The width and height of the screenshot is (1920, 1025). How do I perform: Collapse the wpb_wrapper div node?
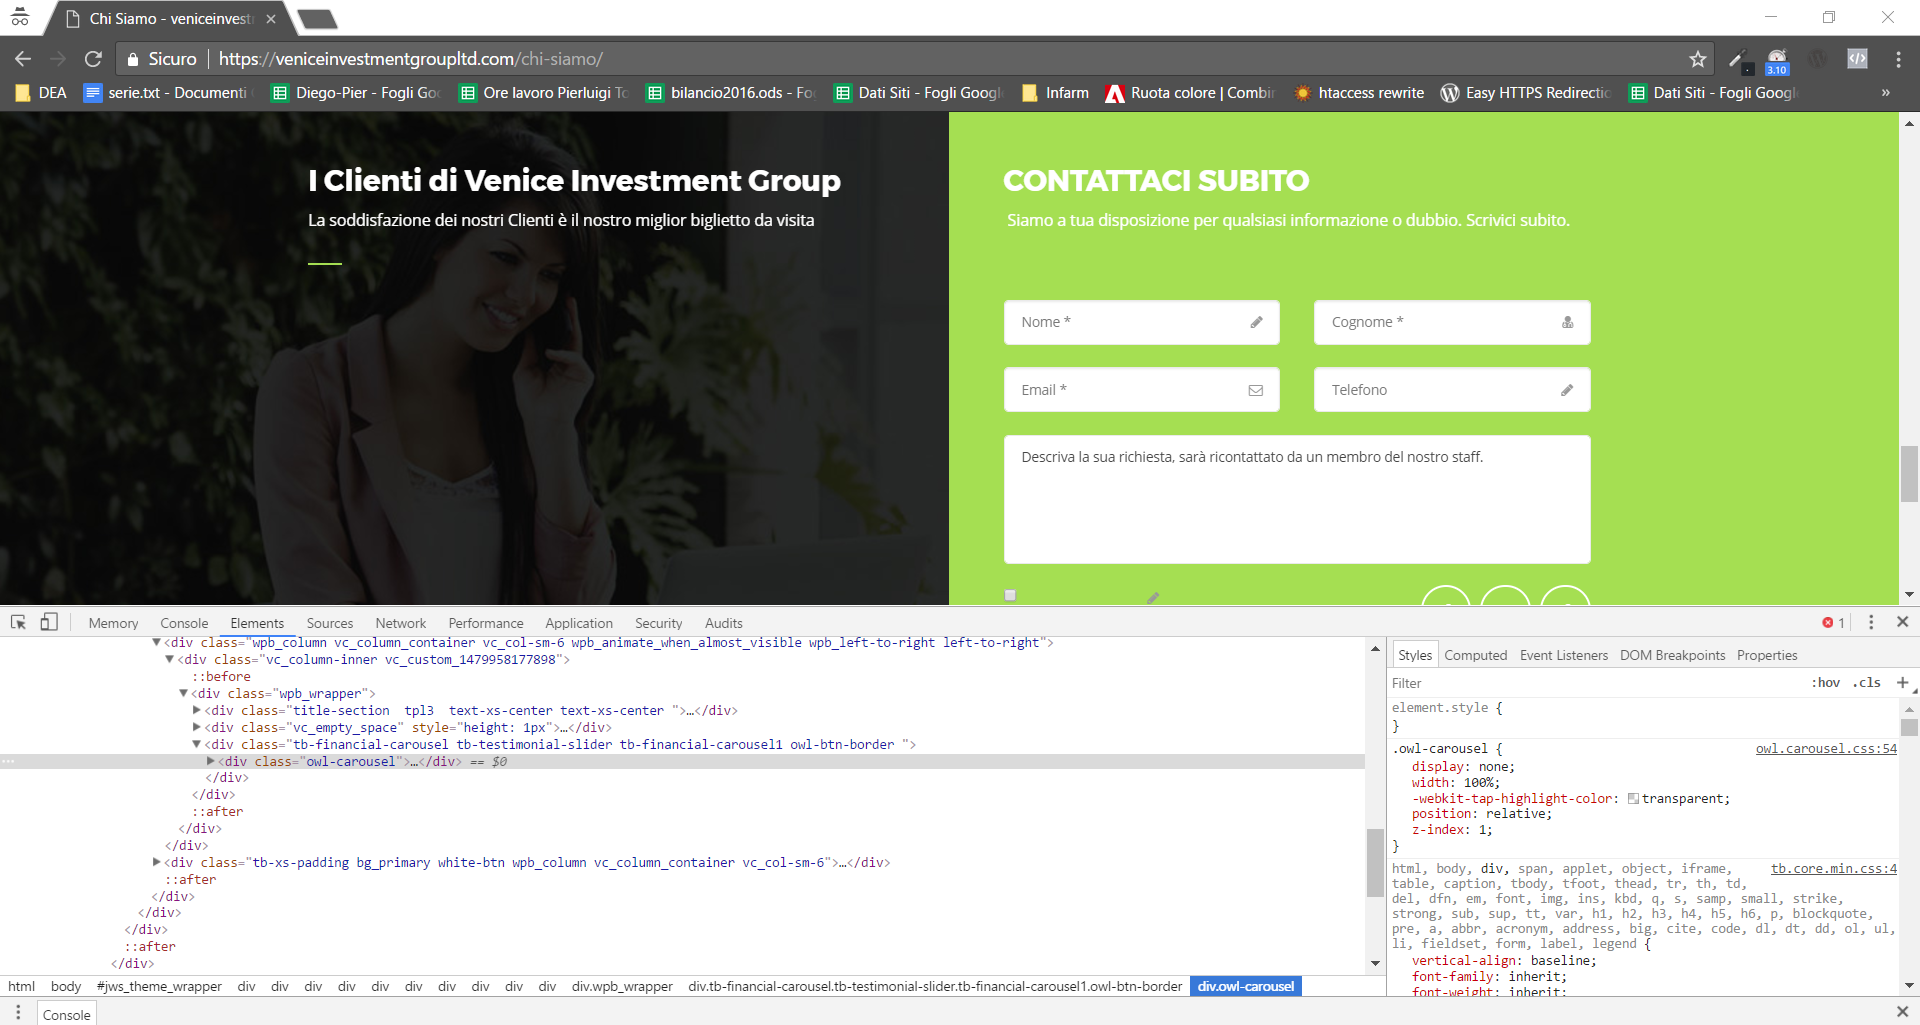(x=184, y=693)
